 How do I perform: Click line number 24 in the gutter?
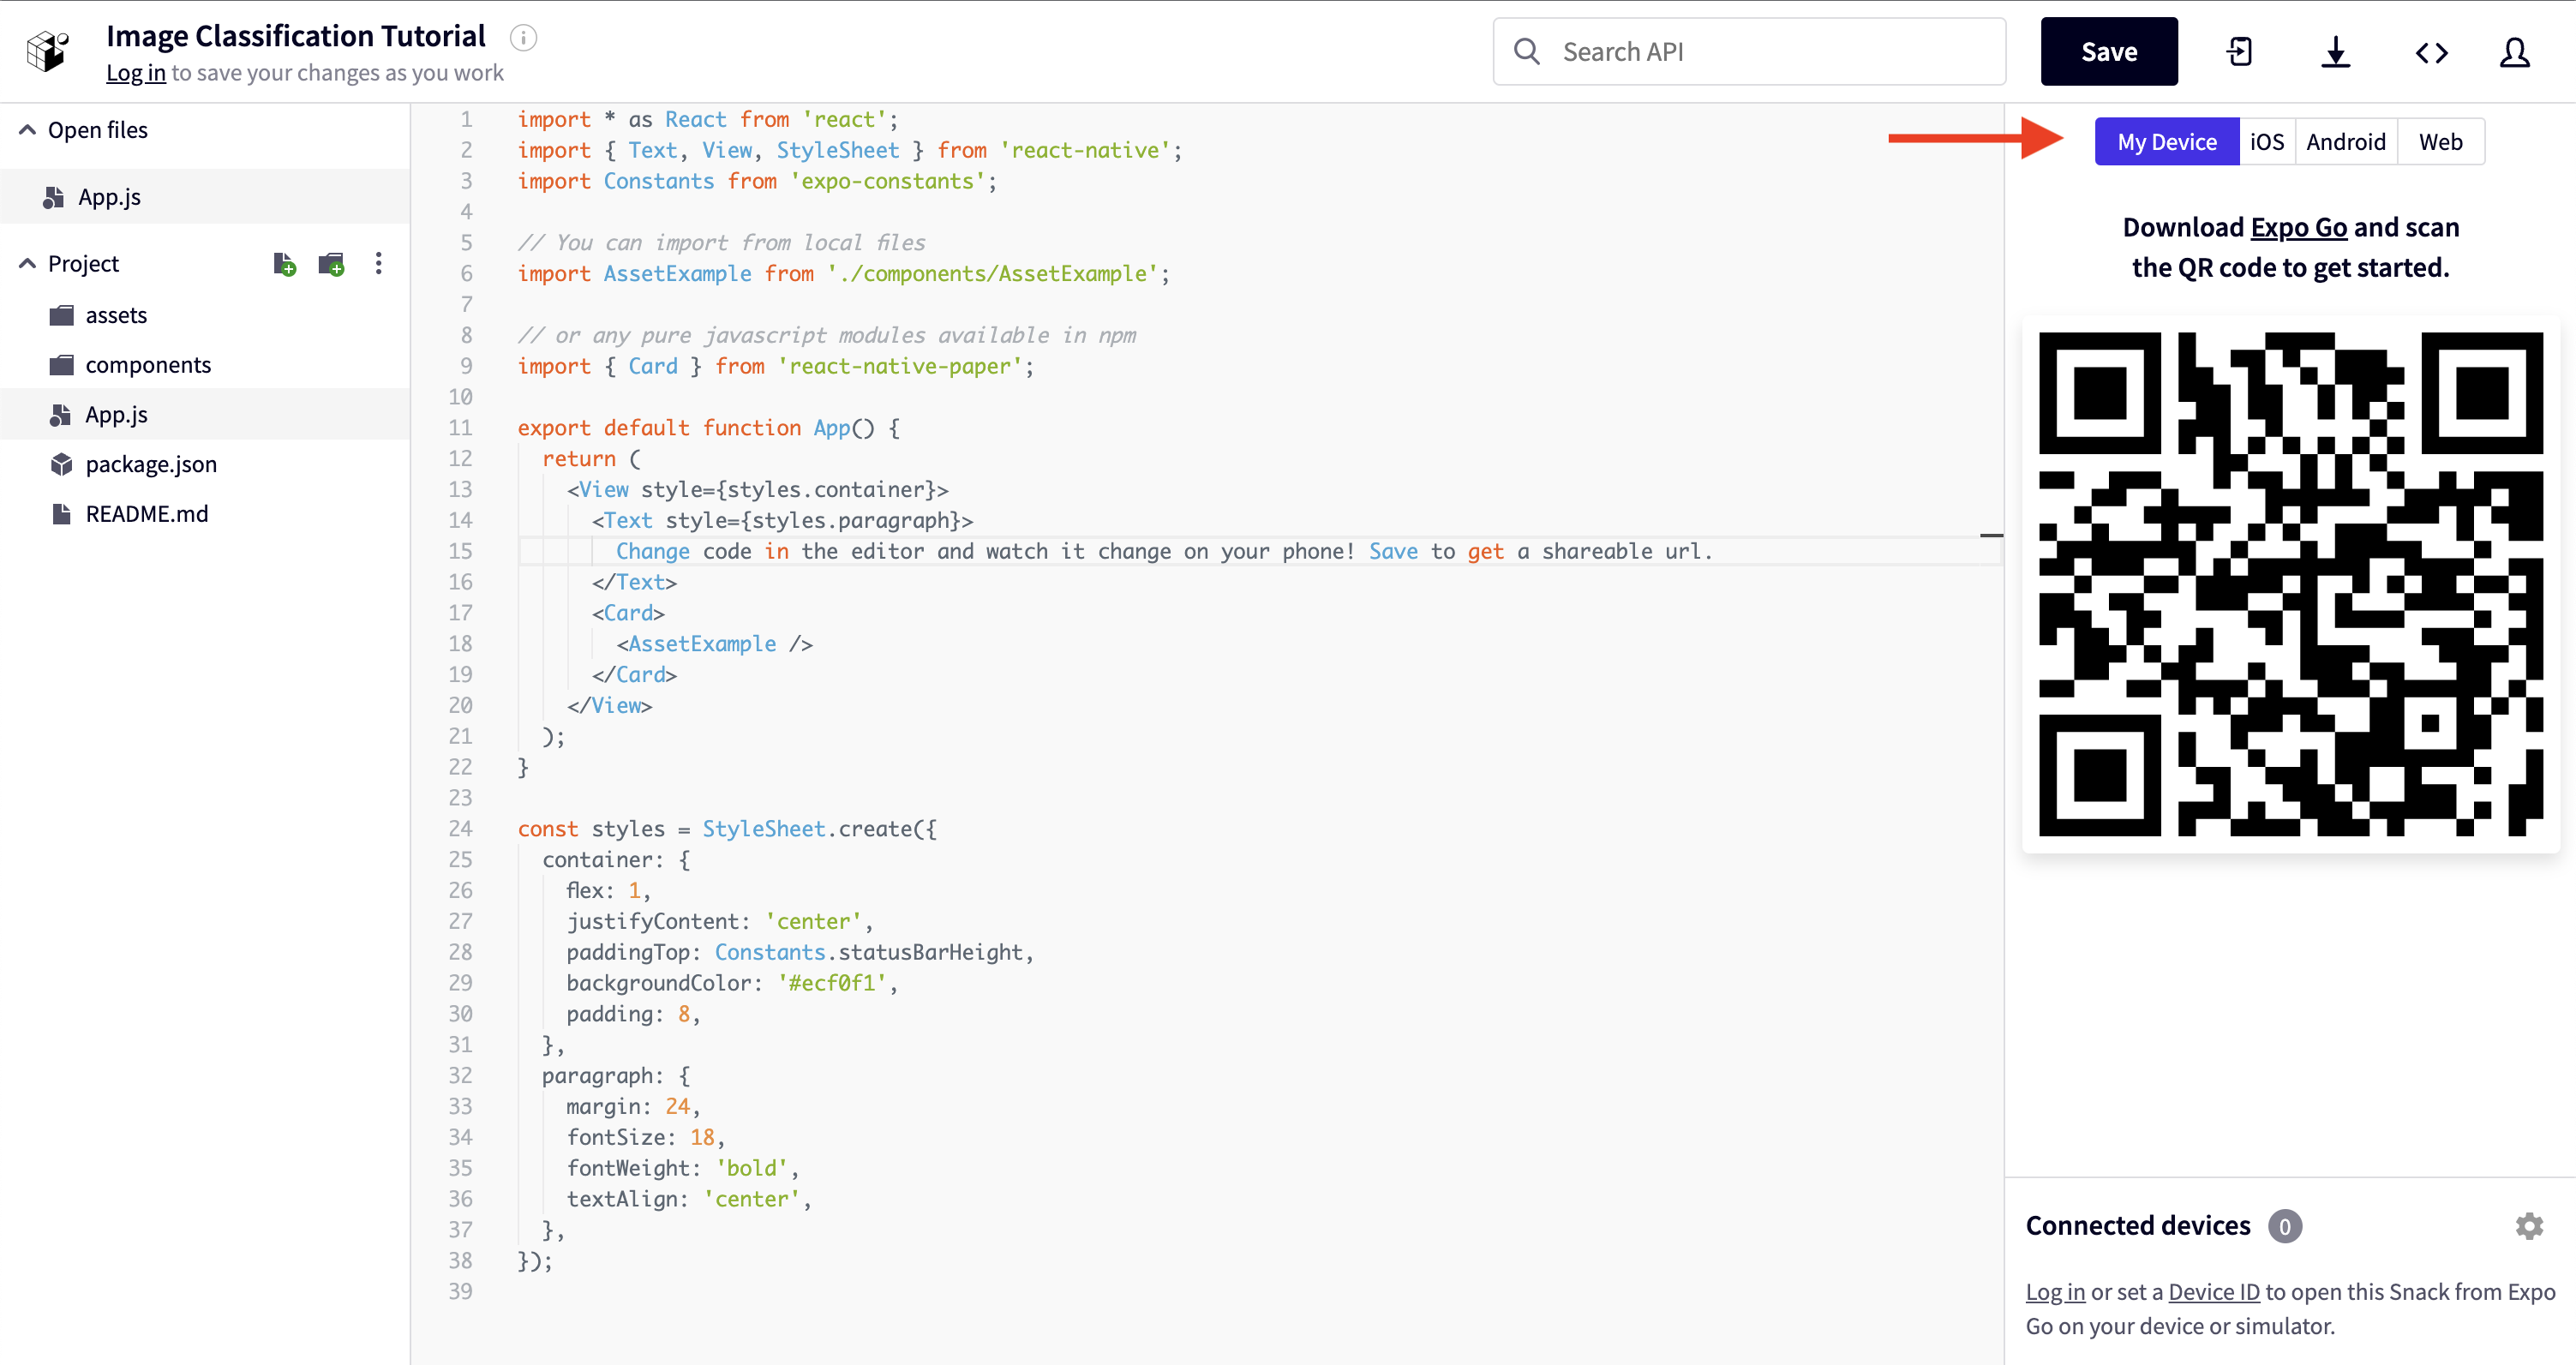click(460, 829)
